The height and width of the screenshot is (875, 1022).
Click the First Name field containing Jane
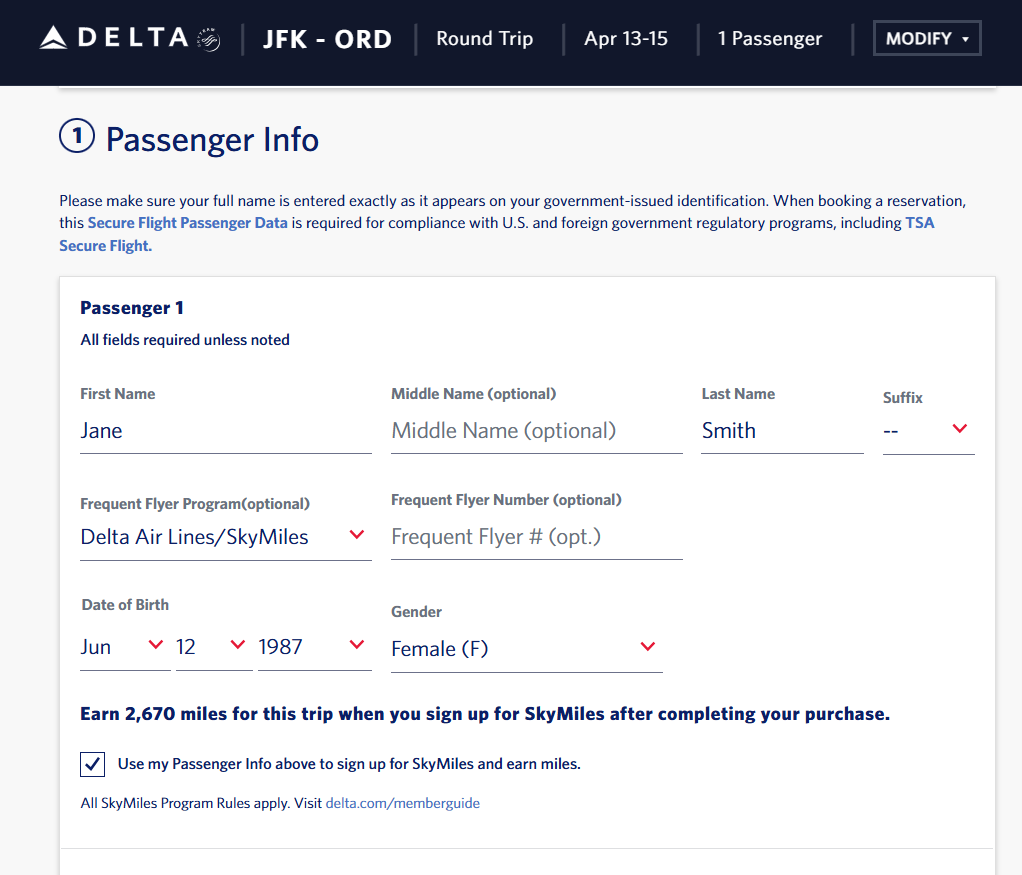(x=225, y=431)
